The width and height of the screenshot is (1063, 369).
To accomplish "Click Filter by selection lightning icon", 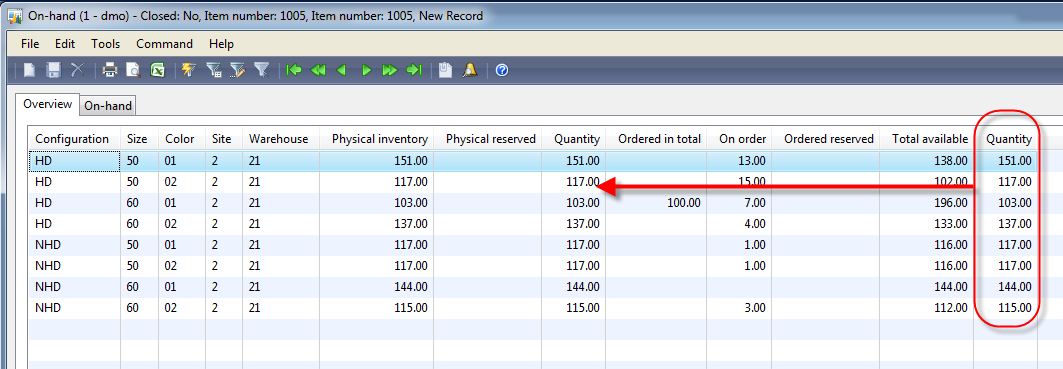I will point(189,70).
